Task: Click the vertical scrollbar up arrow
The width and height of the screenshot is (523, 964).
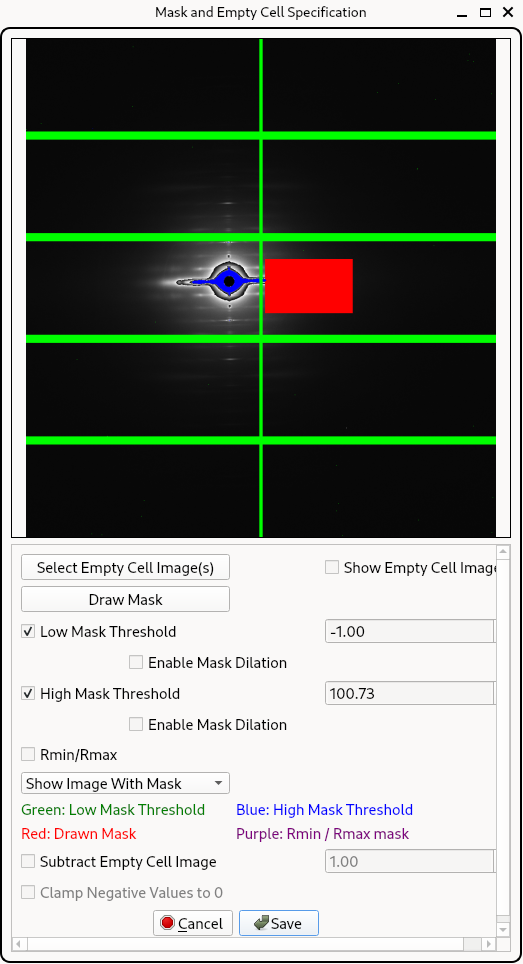Action: coord(503,551)
